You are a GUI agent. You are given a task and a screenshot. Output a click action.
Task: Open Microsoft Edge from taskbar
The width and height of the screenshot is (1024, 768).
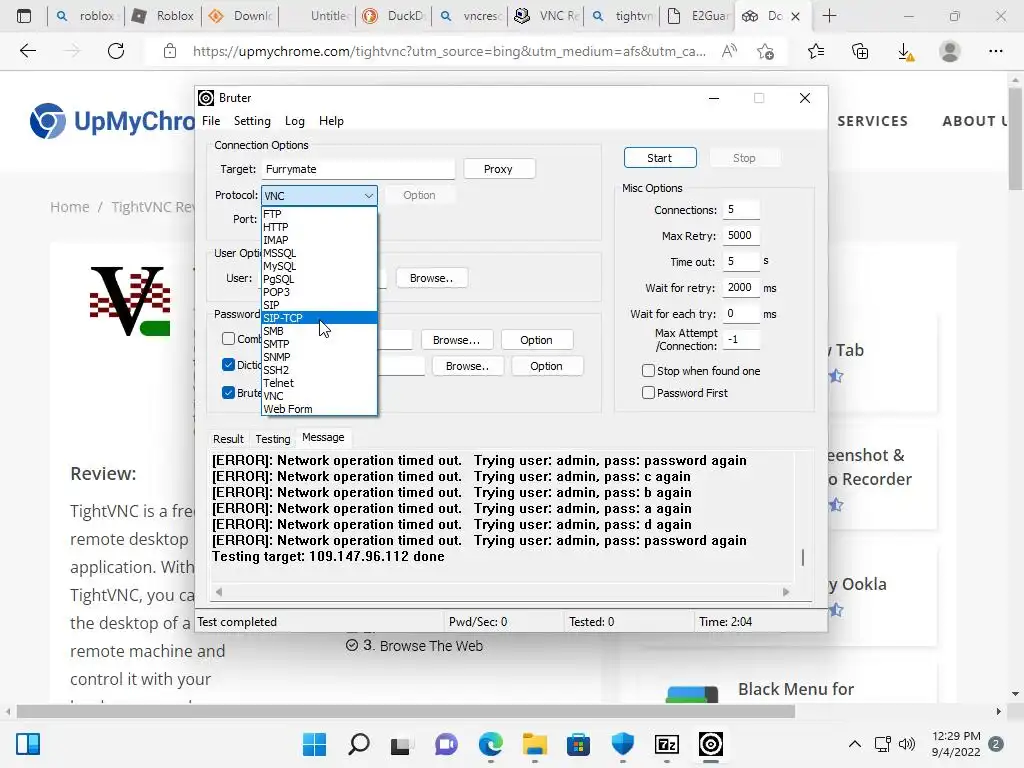(490, 744)
